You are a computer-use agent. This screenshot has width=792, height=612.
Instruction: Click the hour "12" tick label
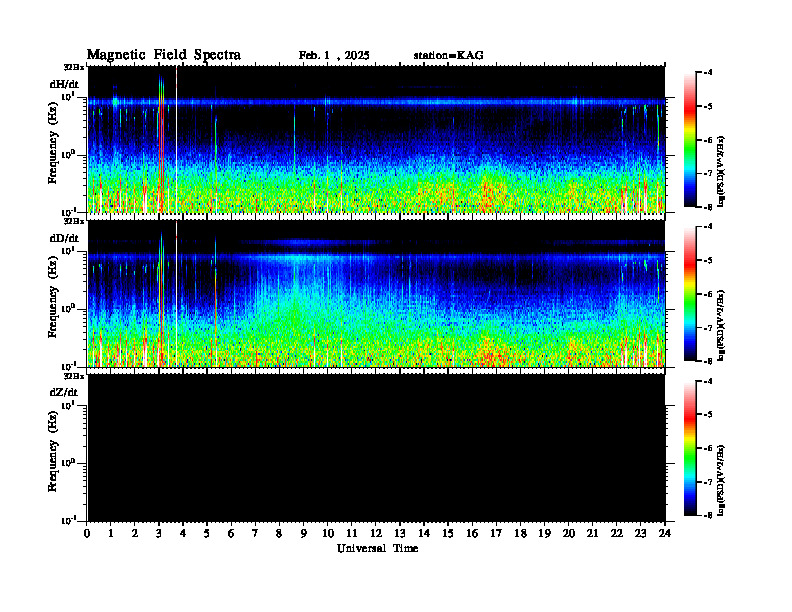tap(376, 533)
